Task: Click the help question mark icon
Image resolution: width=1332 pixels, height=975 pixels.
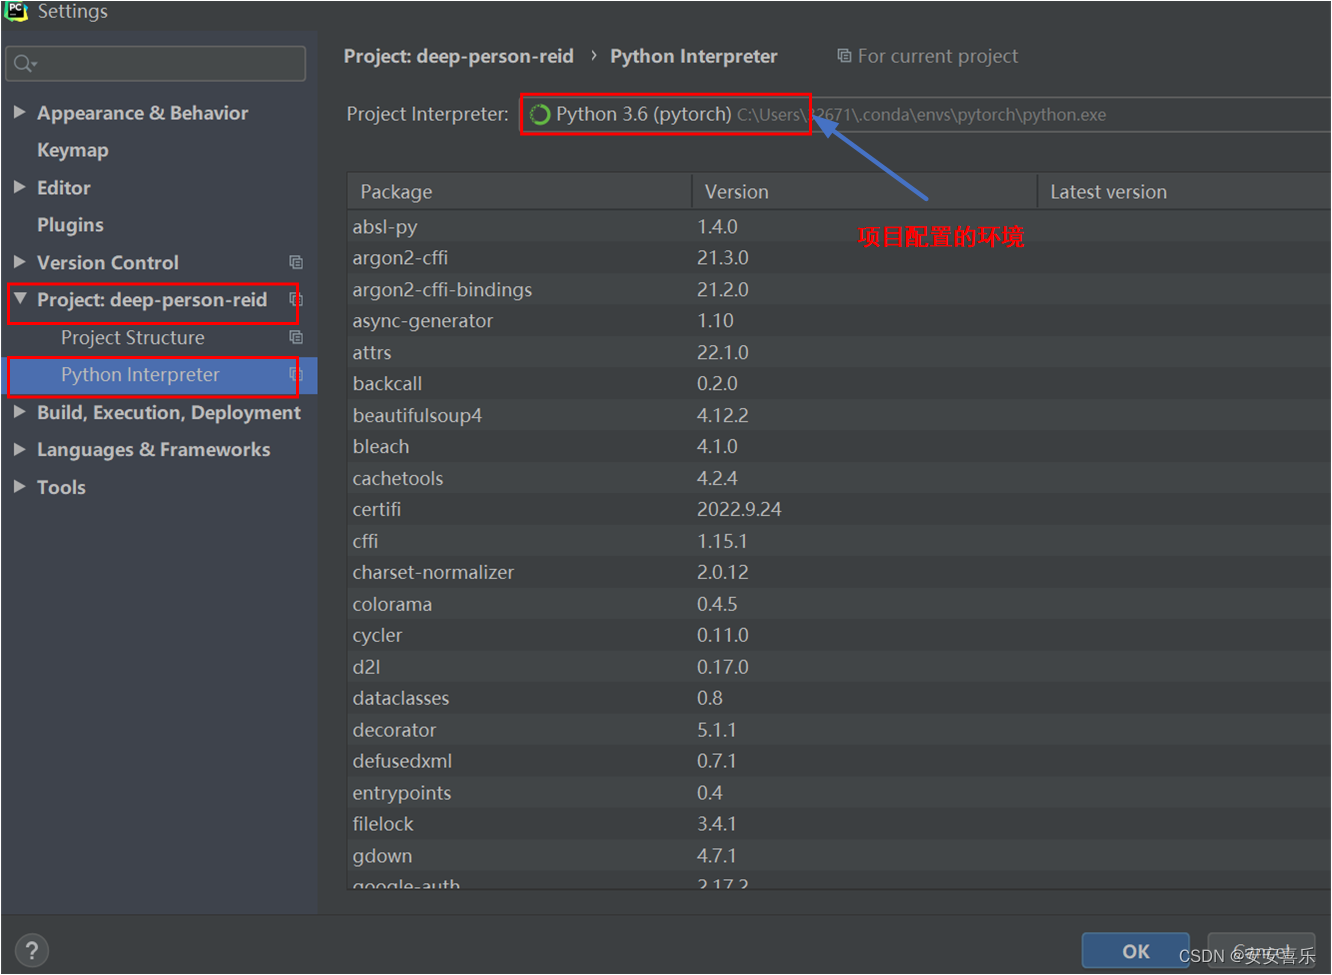Action: pos(31,950)
